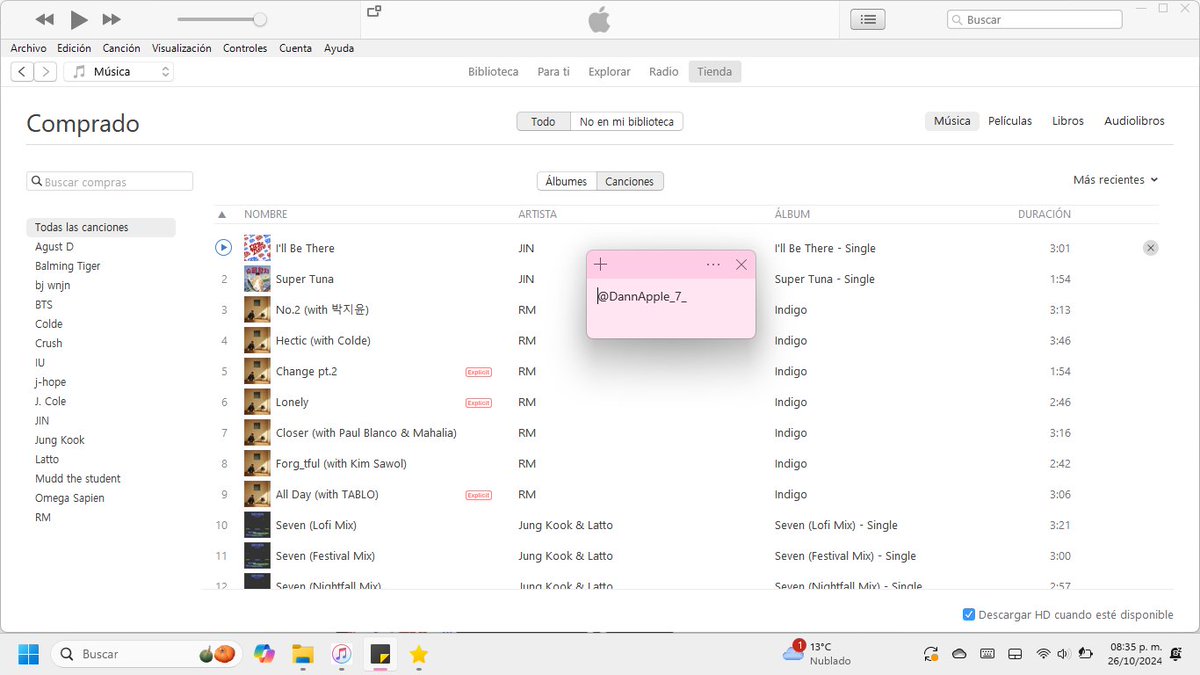Viewport: 1200px width, 675px height.
Task: Switch to the Para ti tab
Action: coord(553,72)
